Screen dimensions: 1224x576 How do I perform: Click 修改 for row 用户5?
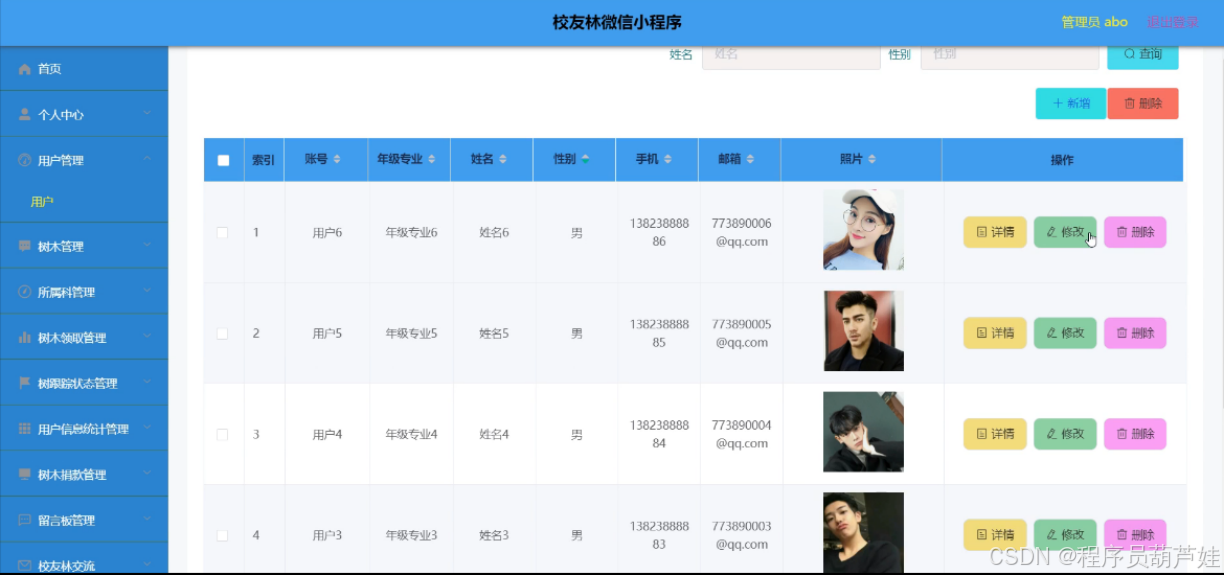coord(1065,333)
